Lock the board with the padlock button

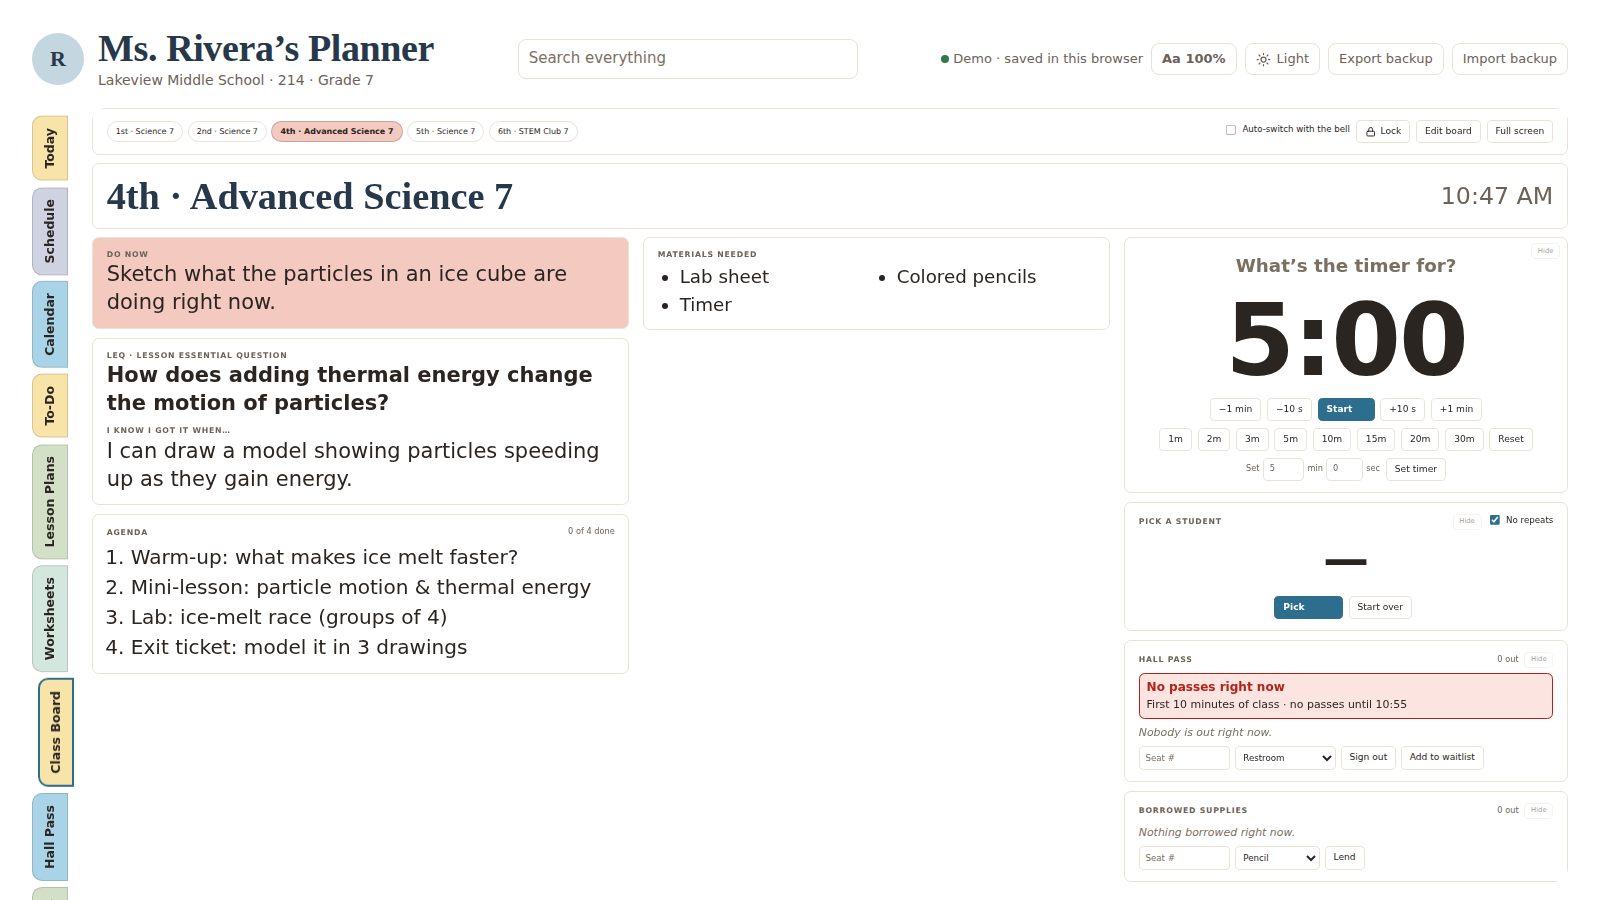coord(1383,131)
